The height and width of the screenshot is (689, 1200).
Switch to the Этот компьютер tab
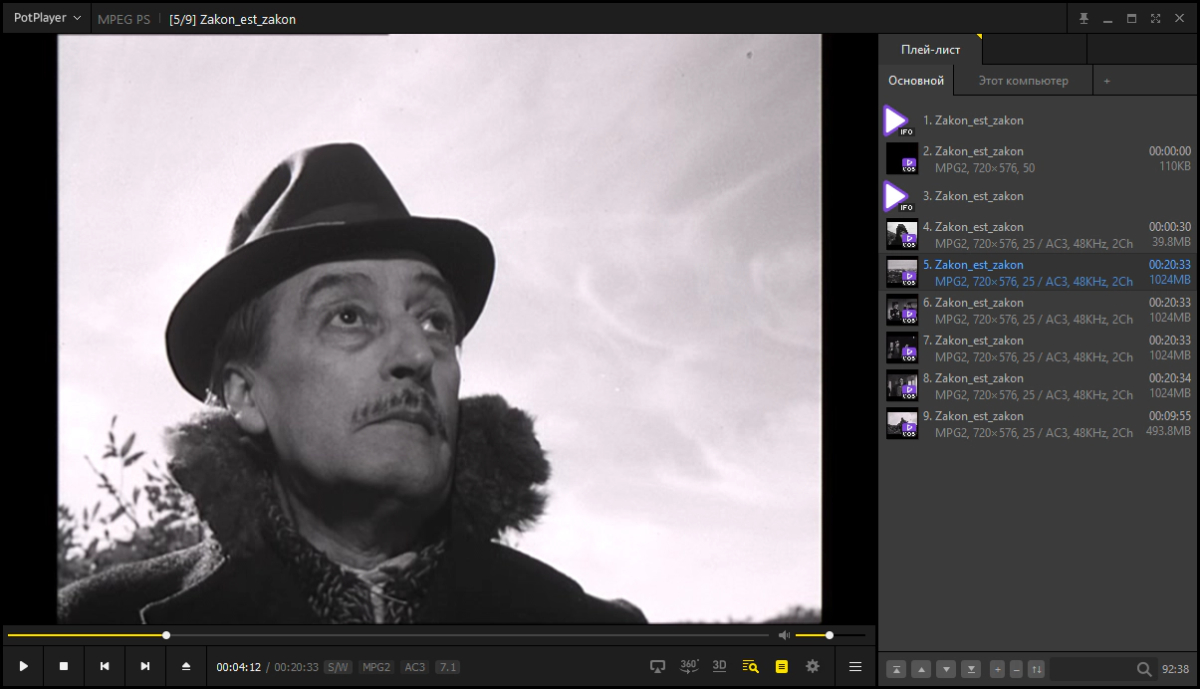coord(1022,81)
